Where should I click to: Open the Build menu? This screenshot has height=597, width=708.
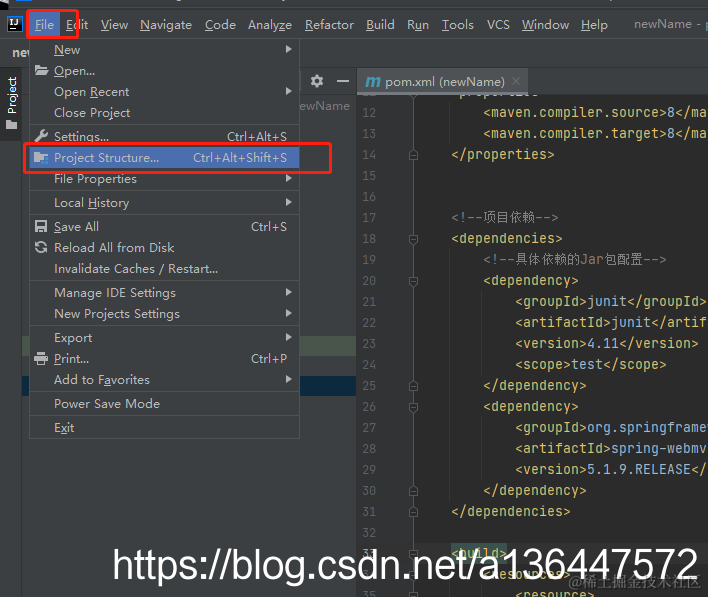click(380, 24)
